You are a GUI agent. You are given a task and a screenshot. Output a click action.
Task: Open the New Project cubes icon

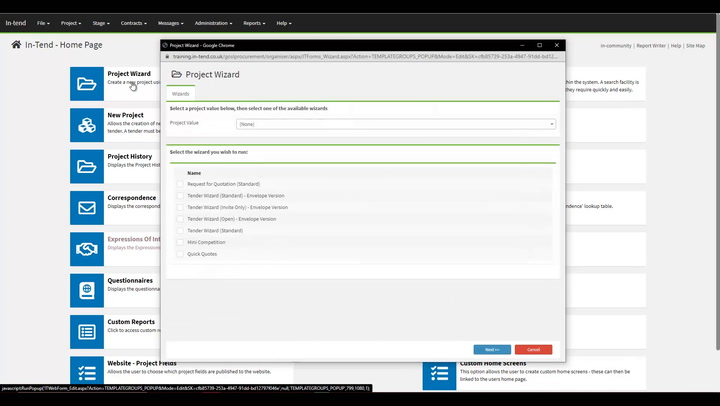pos(87,125)
